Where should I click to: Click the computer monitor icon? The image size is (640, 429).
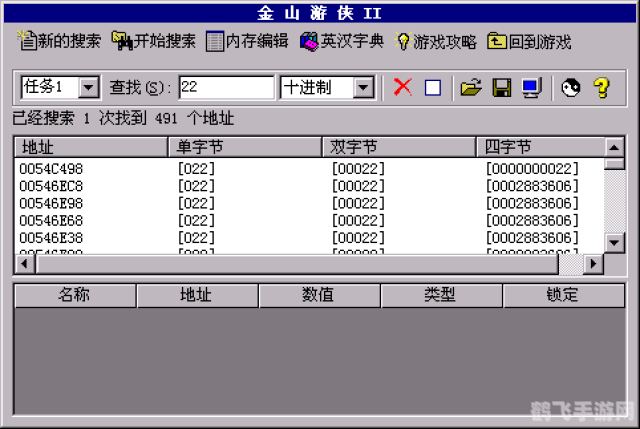pyautogui.click(x=532, y=87)
